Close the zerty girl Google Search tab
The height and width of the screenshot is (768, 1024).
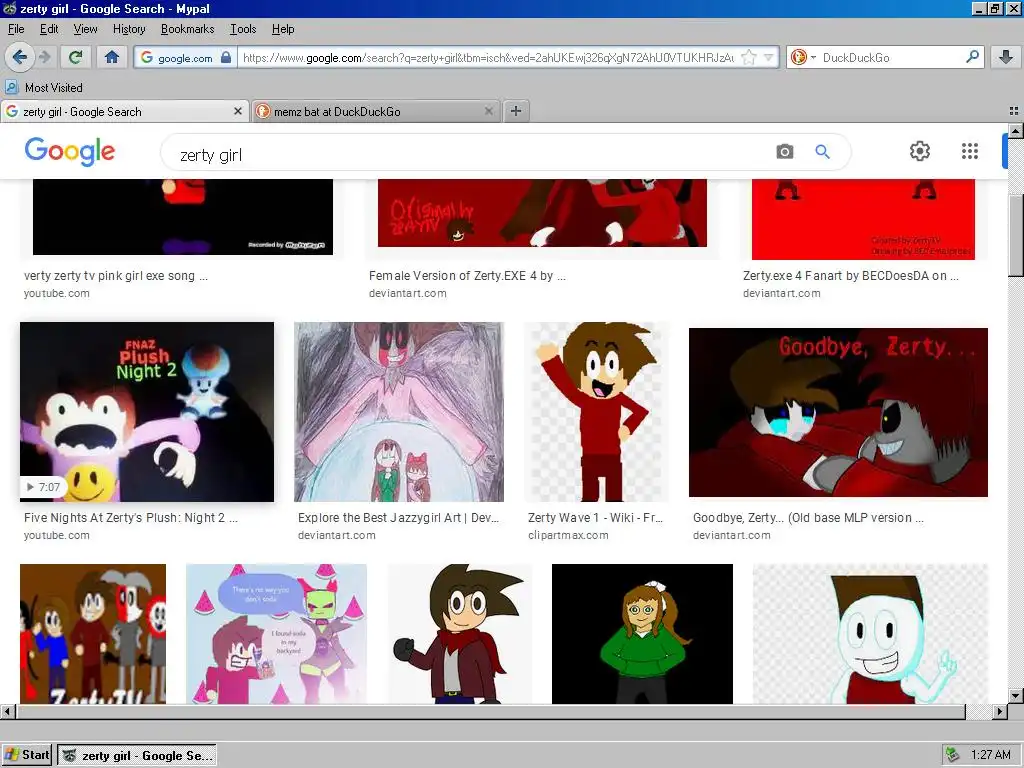point(238,112)
